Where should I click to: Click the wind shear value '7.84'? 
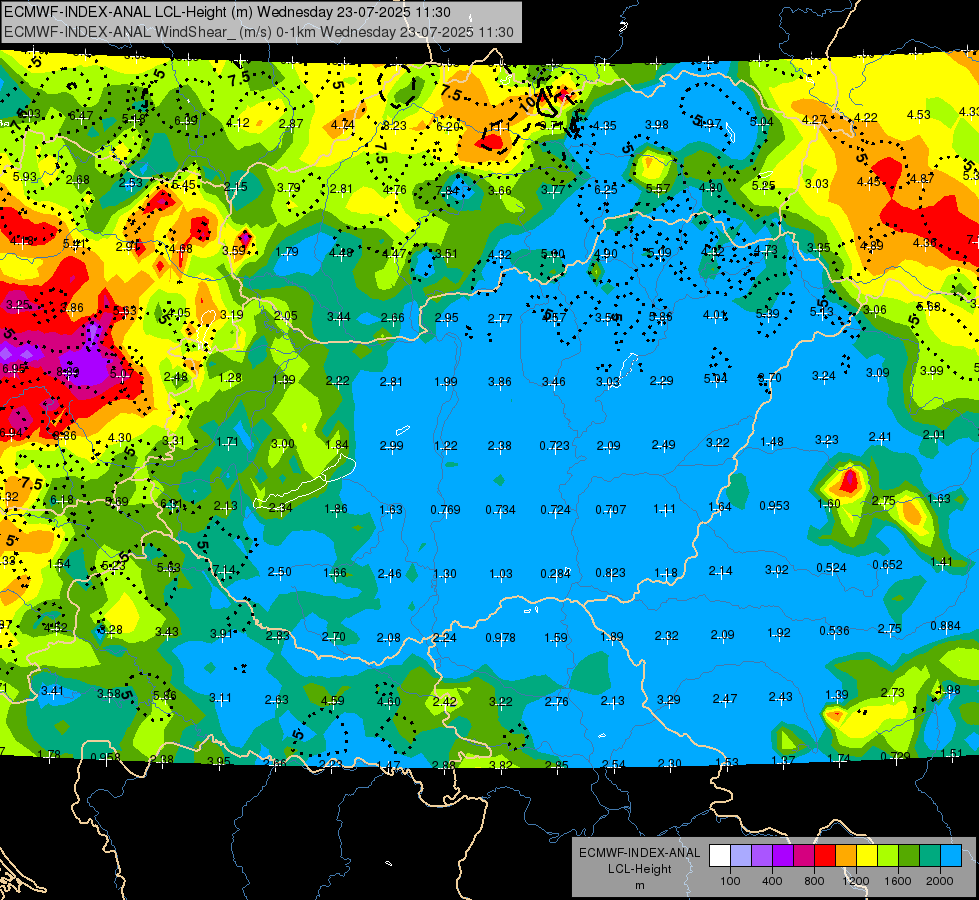[x=447, y=190]
